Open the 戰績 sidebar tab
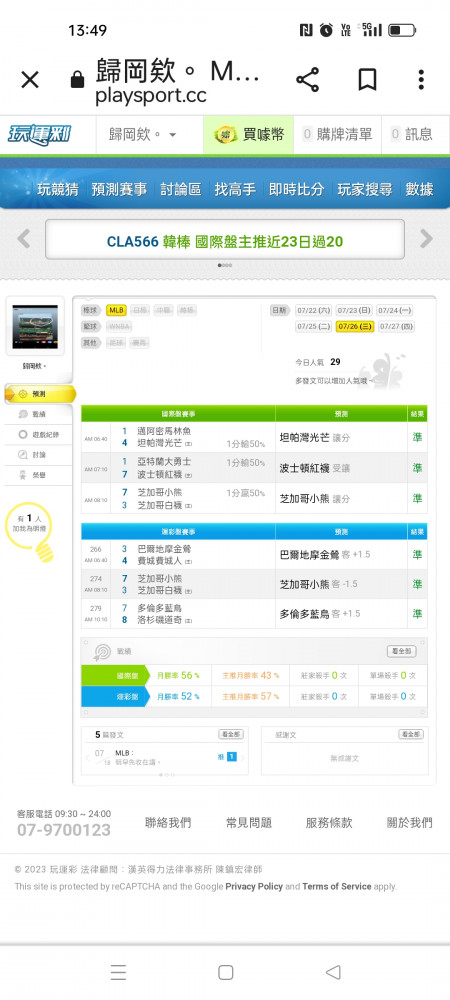Image resolution: width=450 pixels, height=1000 pixels. pyautogui.click(x=38, y=415)
